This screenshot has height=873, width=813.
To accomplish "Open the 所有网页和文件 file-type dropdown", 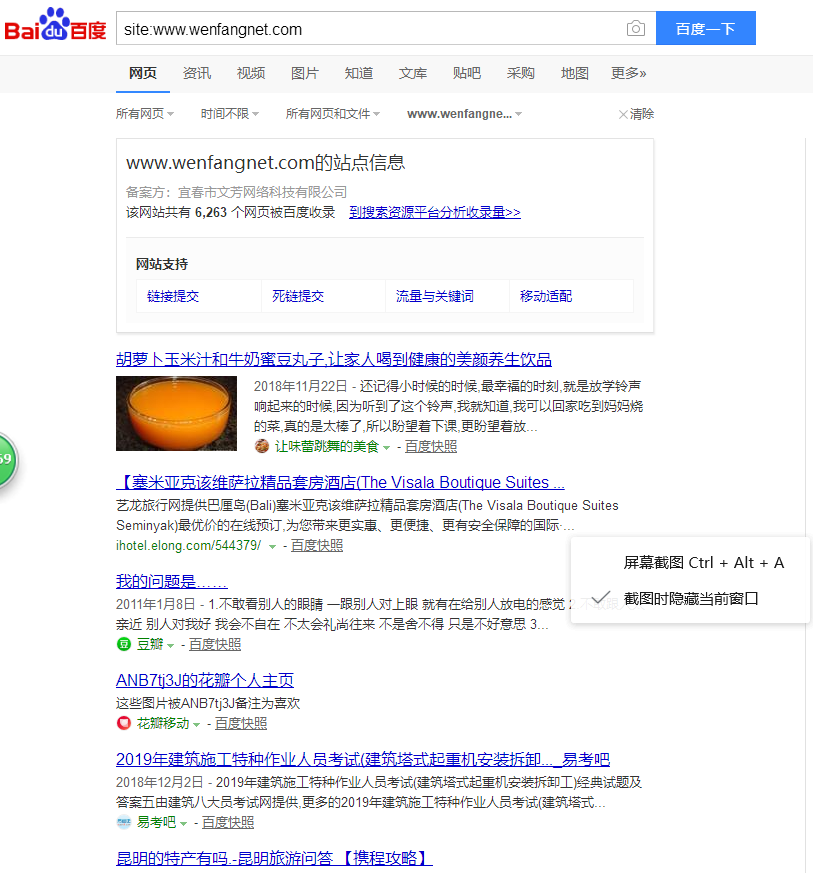I will pyautogui.click(x=332, y=114).
